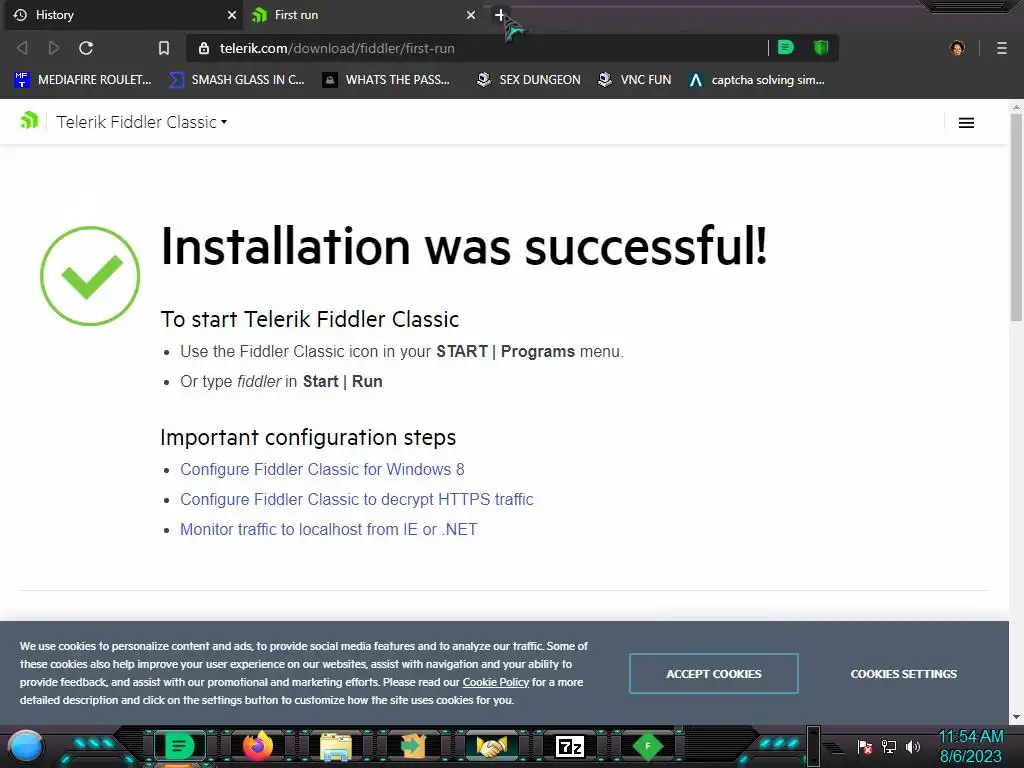The image size is (1024, 768).
Task: Open WHATS THE PASS... bookmark
Action: [387, 80]
